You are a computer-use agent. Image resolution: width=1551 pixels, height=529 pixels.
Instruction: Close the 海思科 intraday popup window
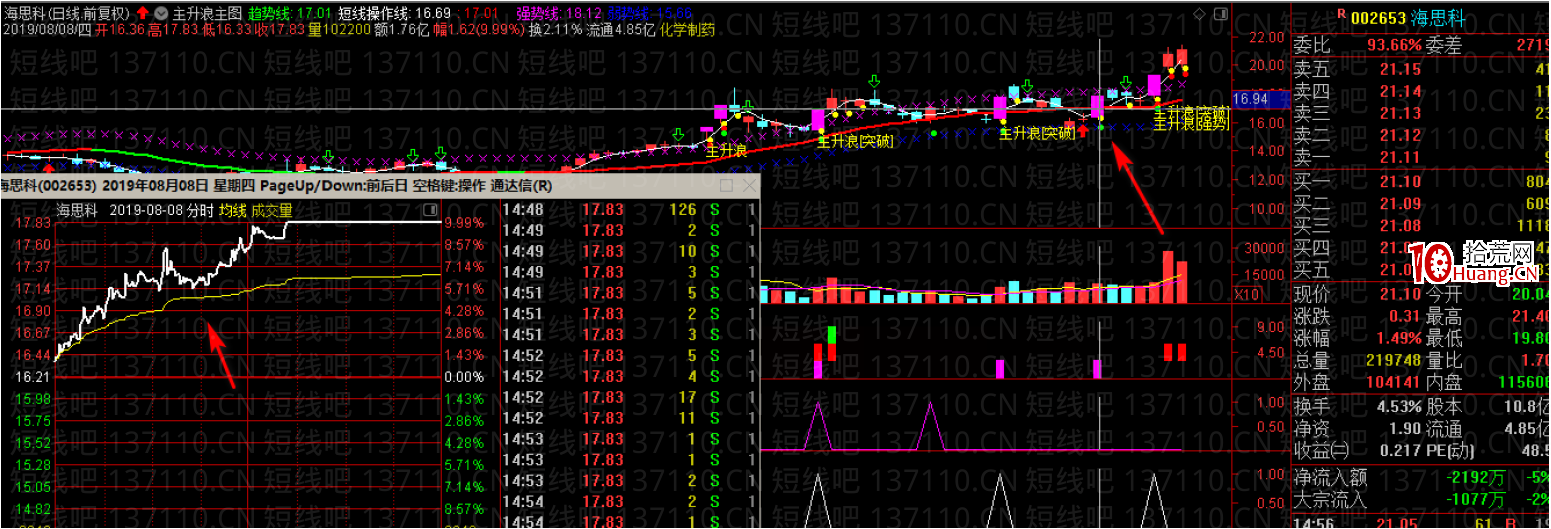pos(748,186)
